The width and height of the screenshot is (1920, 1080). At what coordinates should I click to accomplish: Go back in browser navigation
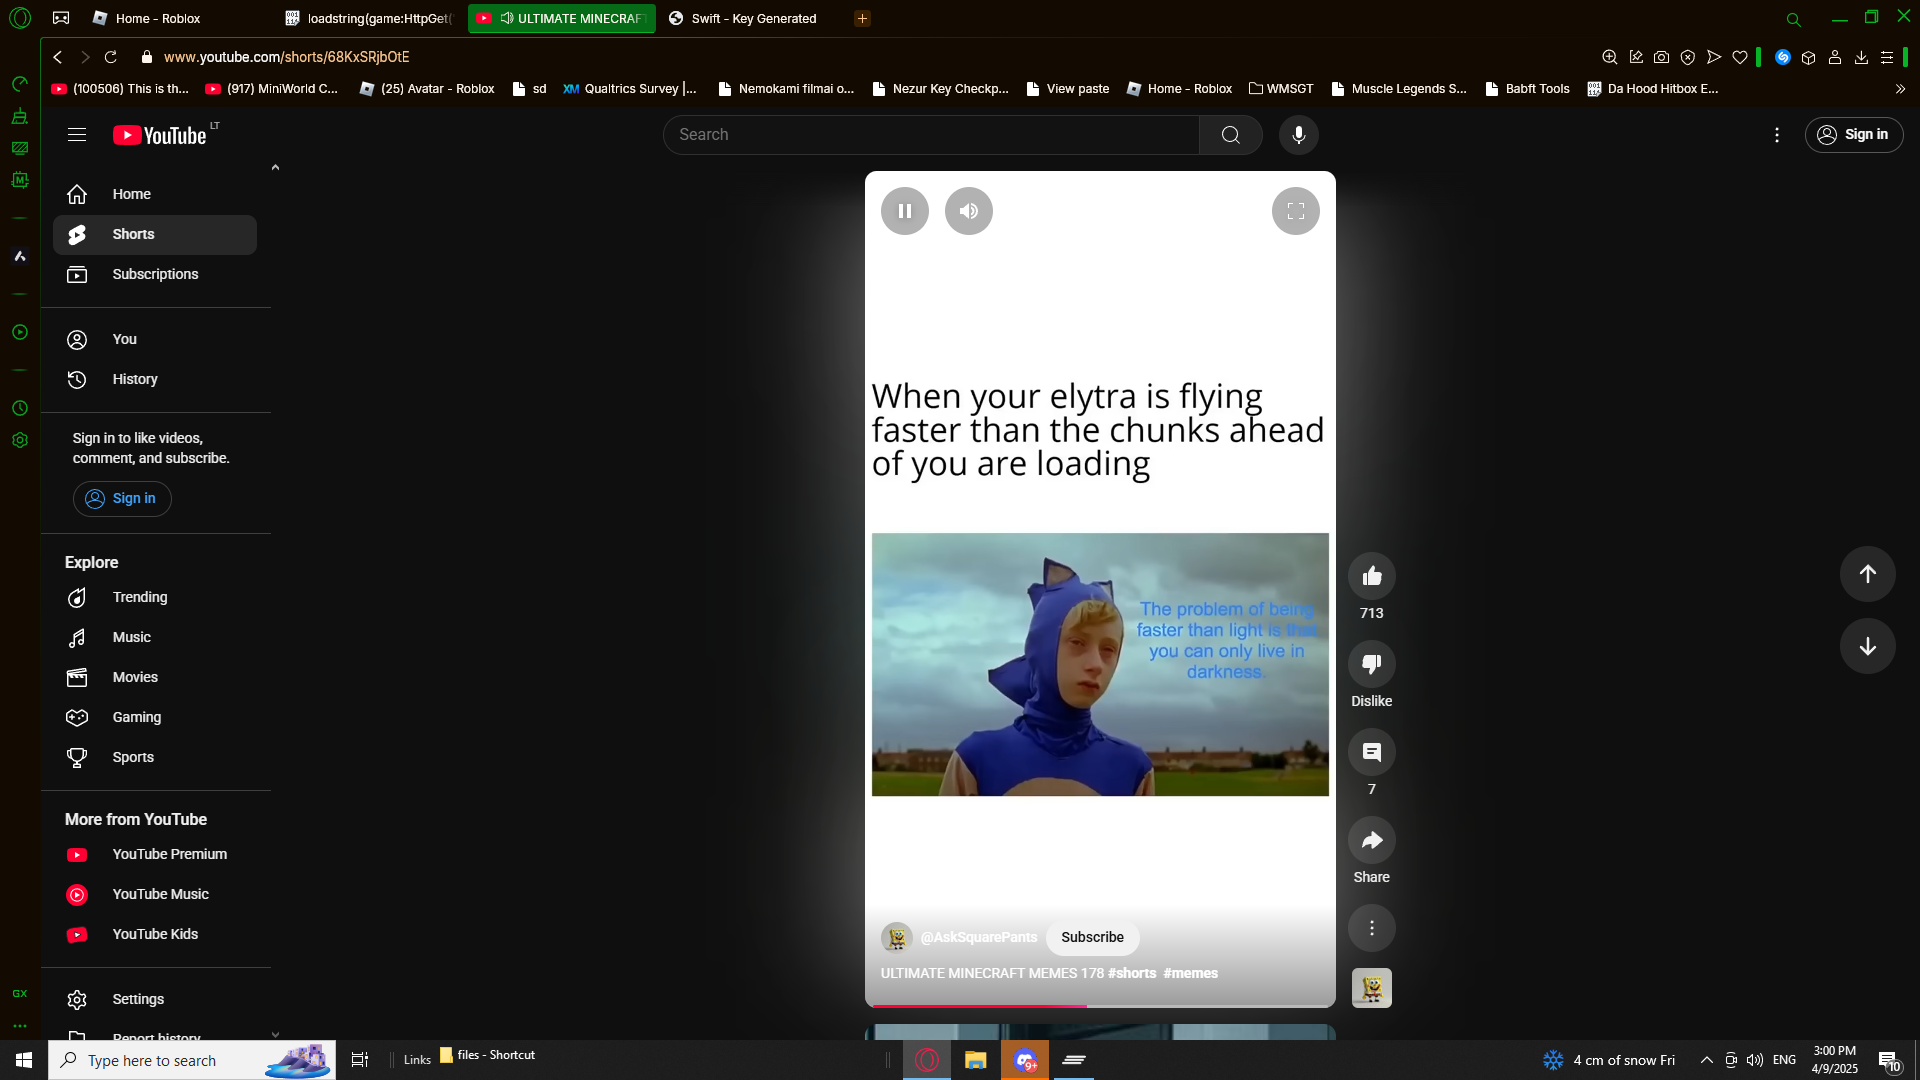coord(58,57)
